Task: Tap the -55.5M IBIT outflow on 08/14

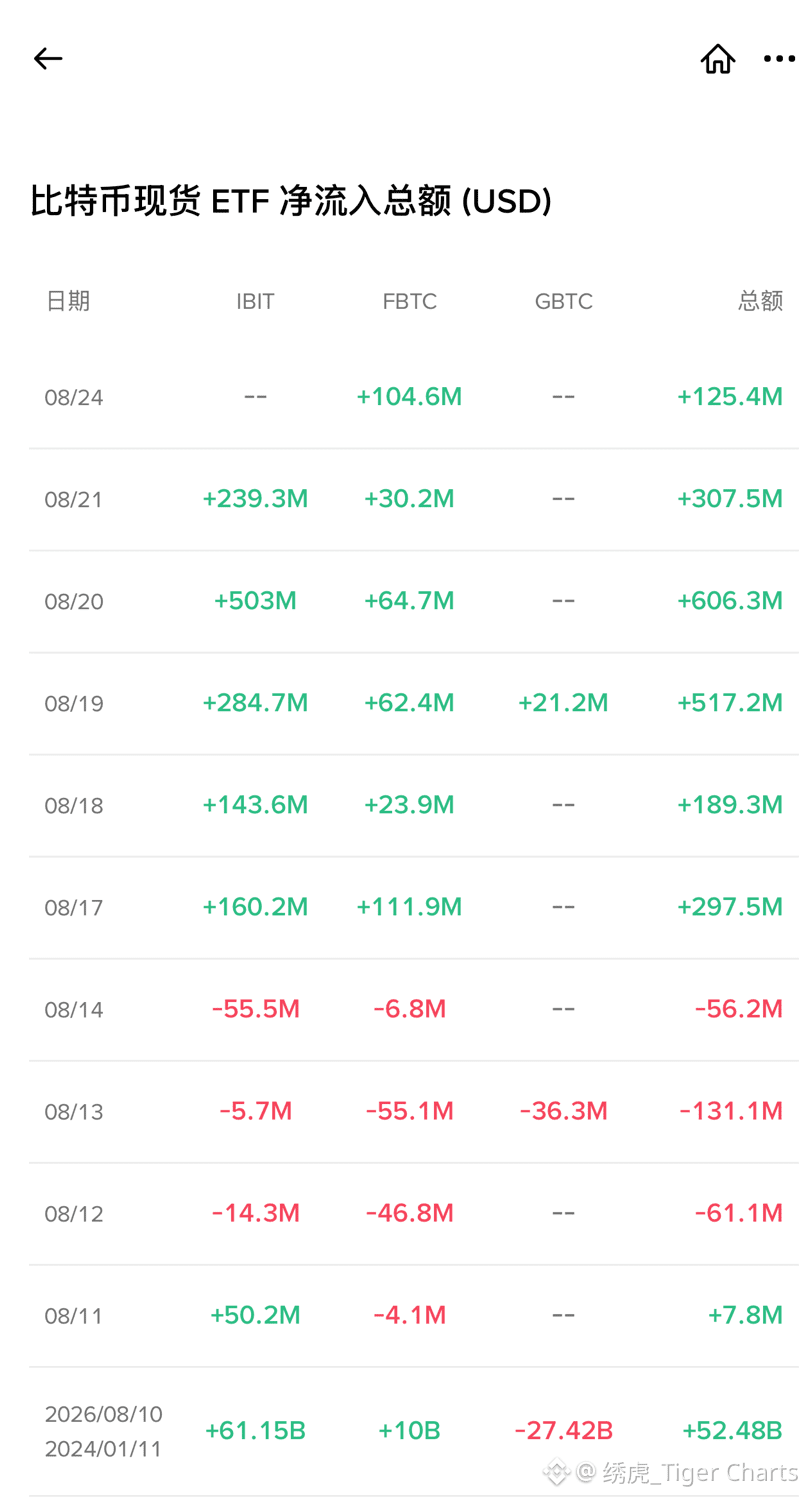Action: [255, 1009]
